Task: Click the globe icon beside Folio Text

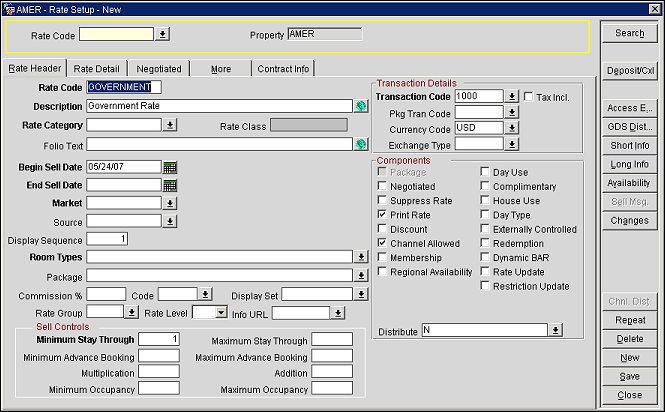Action: [361, 144]
